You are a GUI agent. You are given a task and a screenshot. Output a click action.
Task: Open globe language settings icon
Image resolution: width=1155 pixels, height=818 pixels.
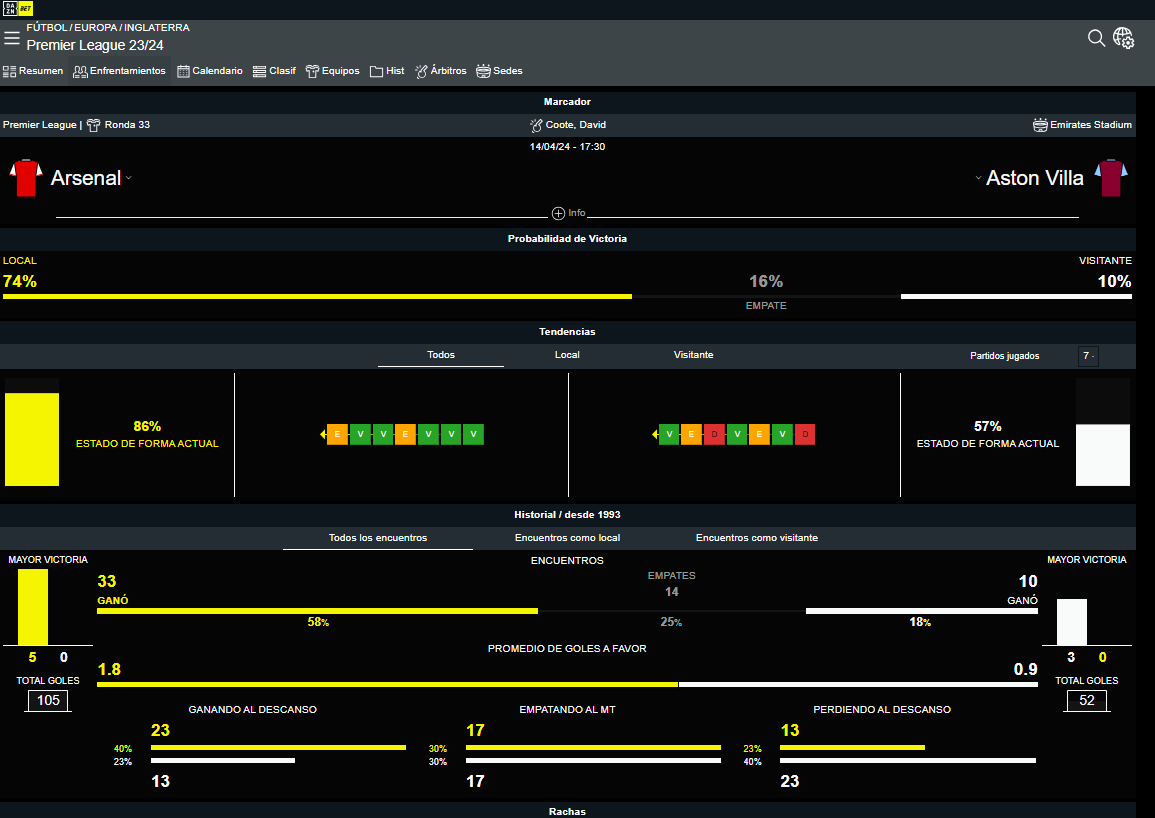(x=1124, y=38)
